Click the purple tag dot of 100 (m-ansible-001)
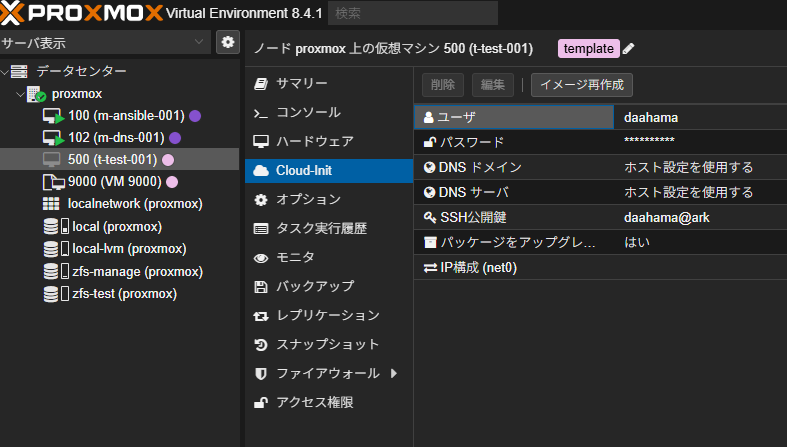Image resolution: width=787 pixels, height=447 pixels. (195, 116)
